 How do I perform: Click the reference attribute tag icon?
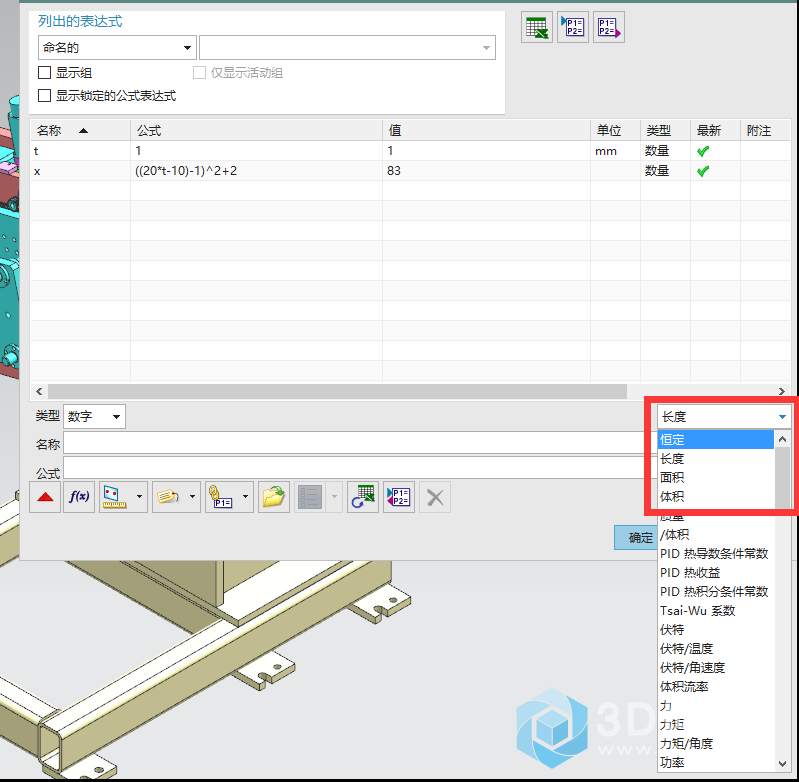click(168, 497)
